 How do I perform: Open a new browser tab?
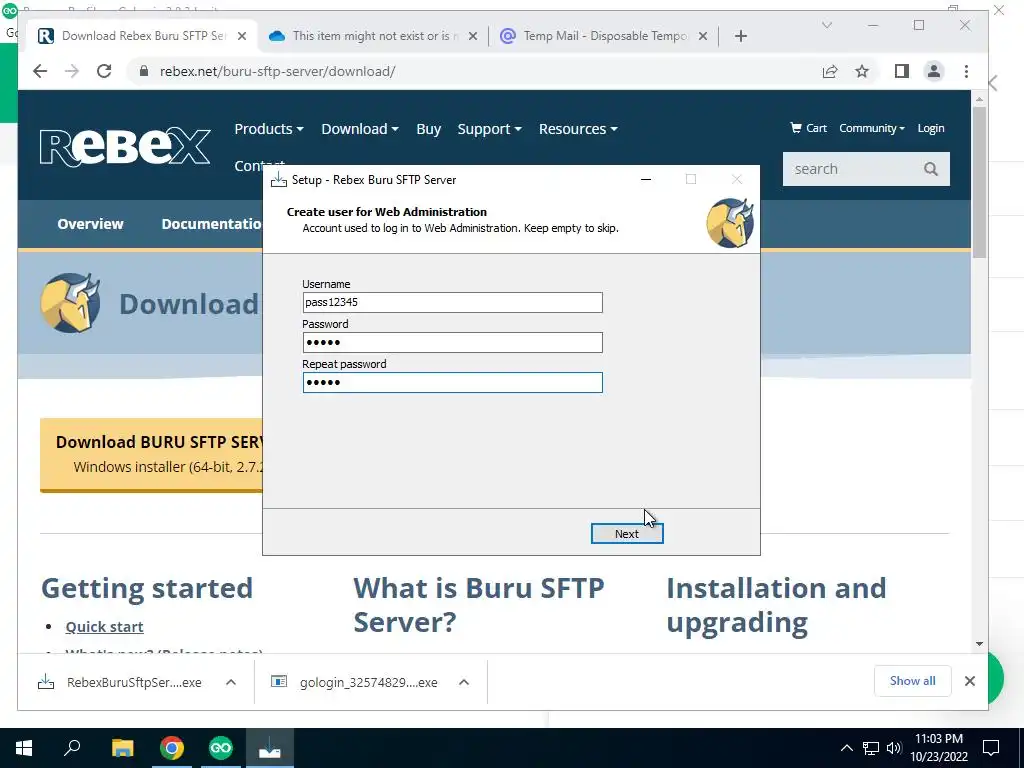[x=741, y=36]
